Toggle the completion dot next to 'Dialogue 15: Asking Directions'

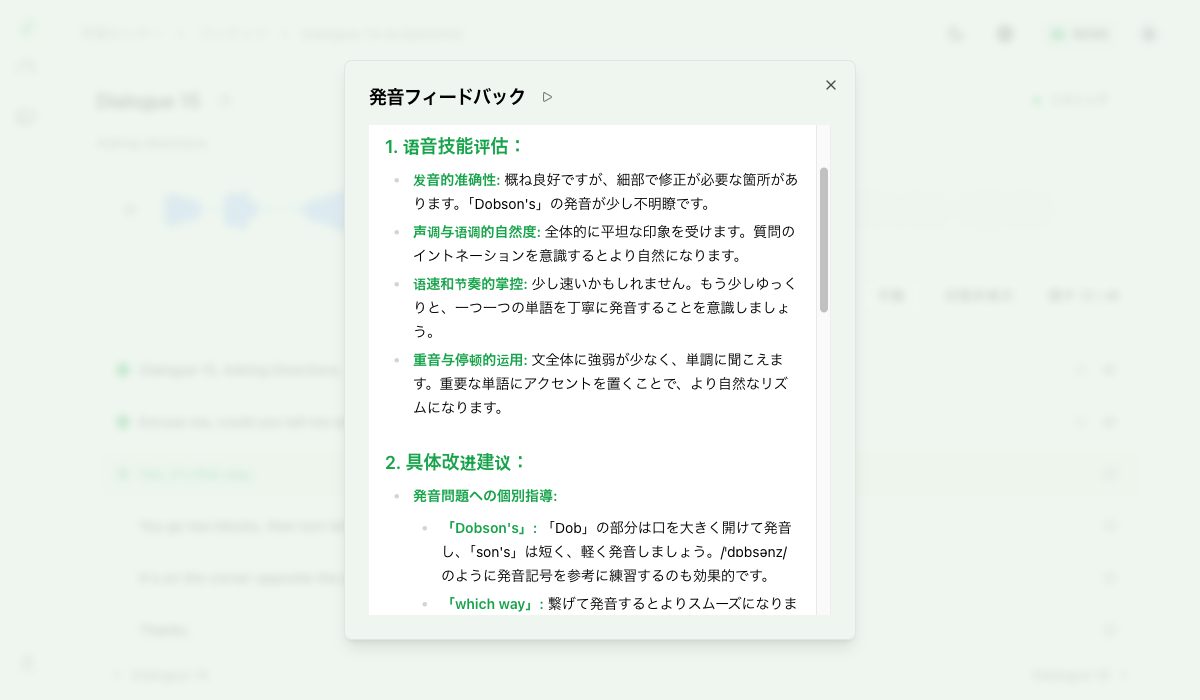coord(122,369)
